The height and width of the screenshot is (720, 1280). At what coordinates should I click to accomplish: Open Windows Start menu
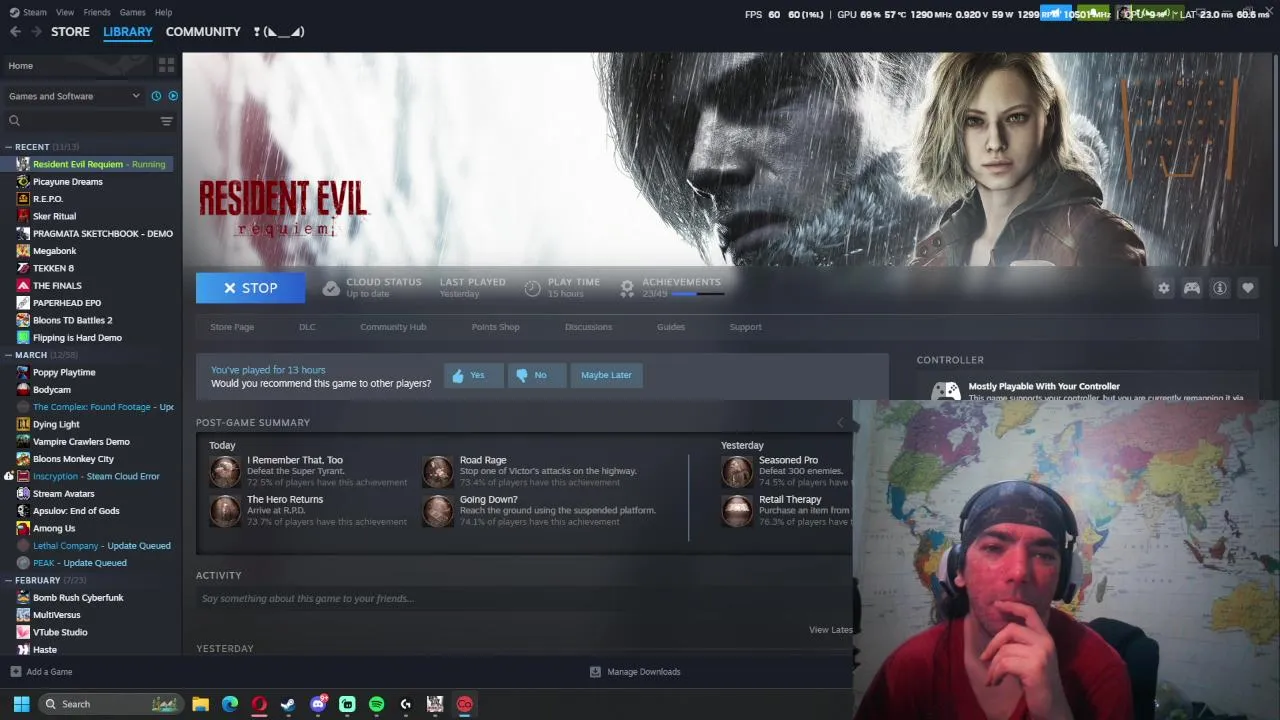[21, 704]
